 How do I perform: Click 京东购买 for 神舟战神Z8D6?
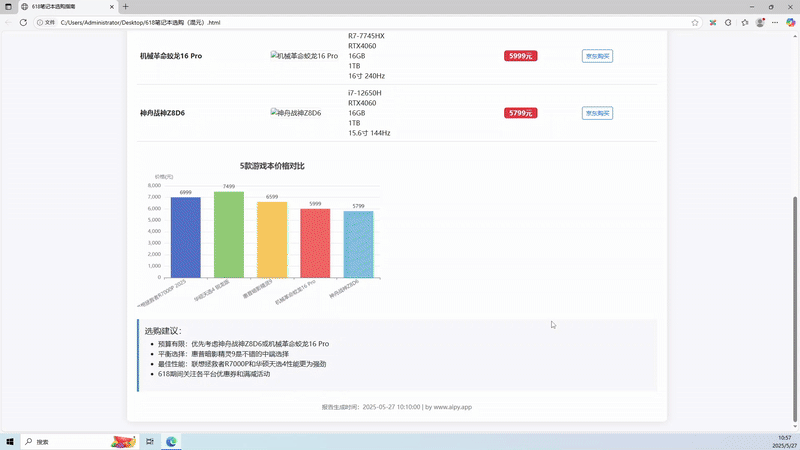[x=597, y=113]
